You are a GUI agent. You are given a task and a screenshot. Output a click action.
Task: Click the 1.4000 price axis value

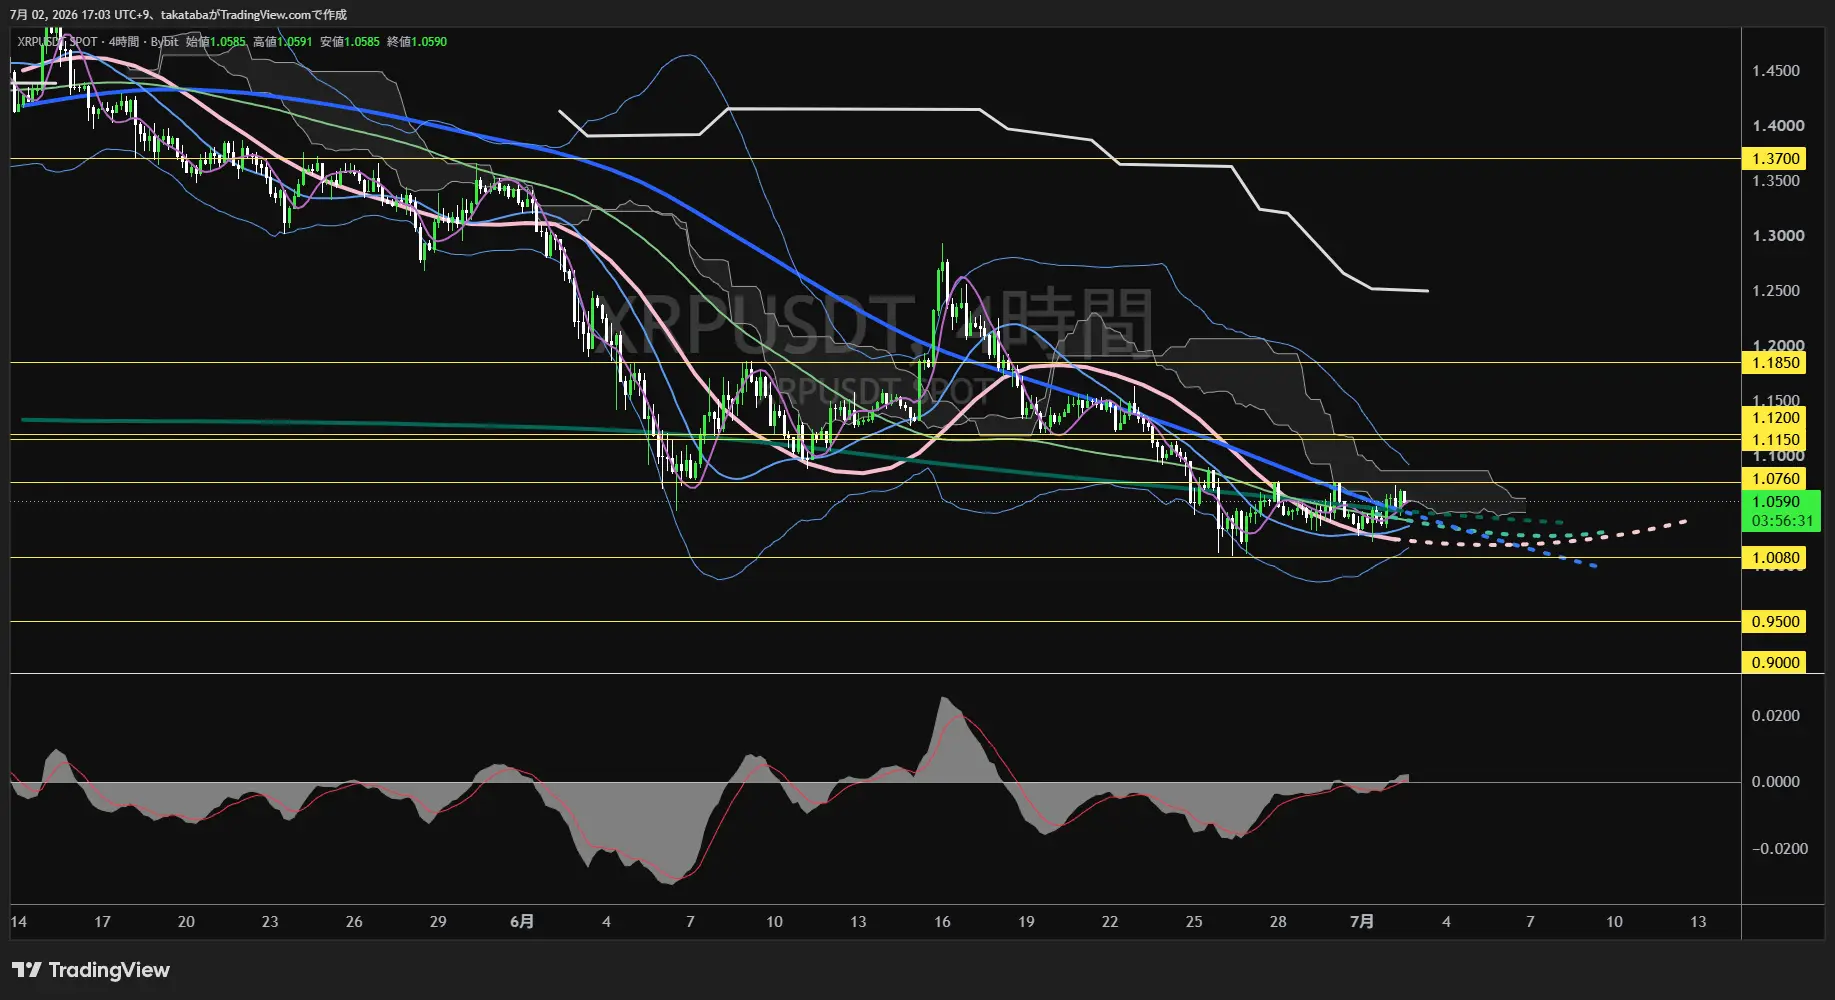pyautogui.click(x=1778, y=126)
